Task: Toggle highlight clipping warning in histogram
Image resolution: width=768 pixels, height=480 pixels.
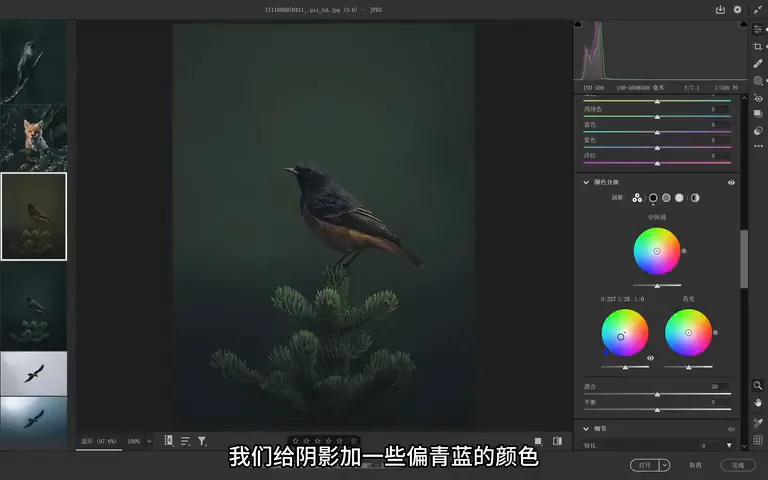Action: (x=744, y=24)
